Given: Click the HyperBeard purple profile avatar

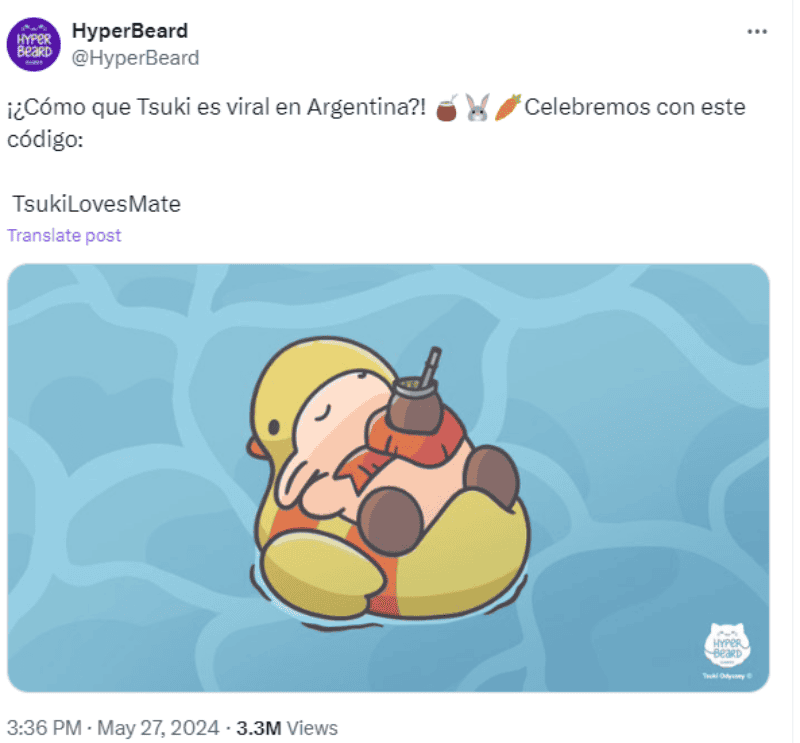Looking at the screenshot, I should pos(34,45).
